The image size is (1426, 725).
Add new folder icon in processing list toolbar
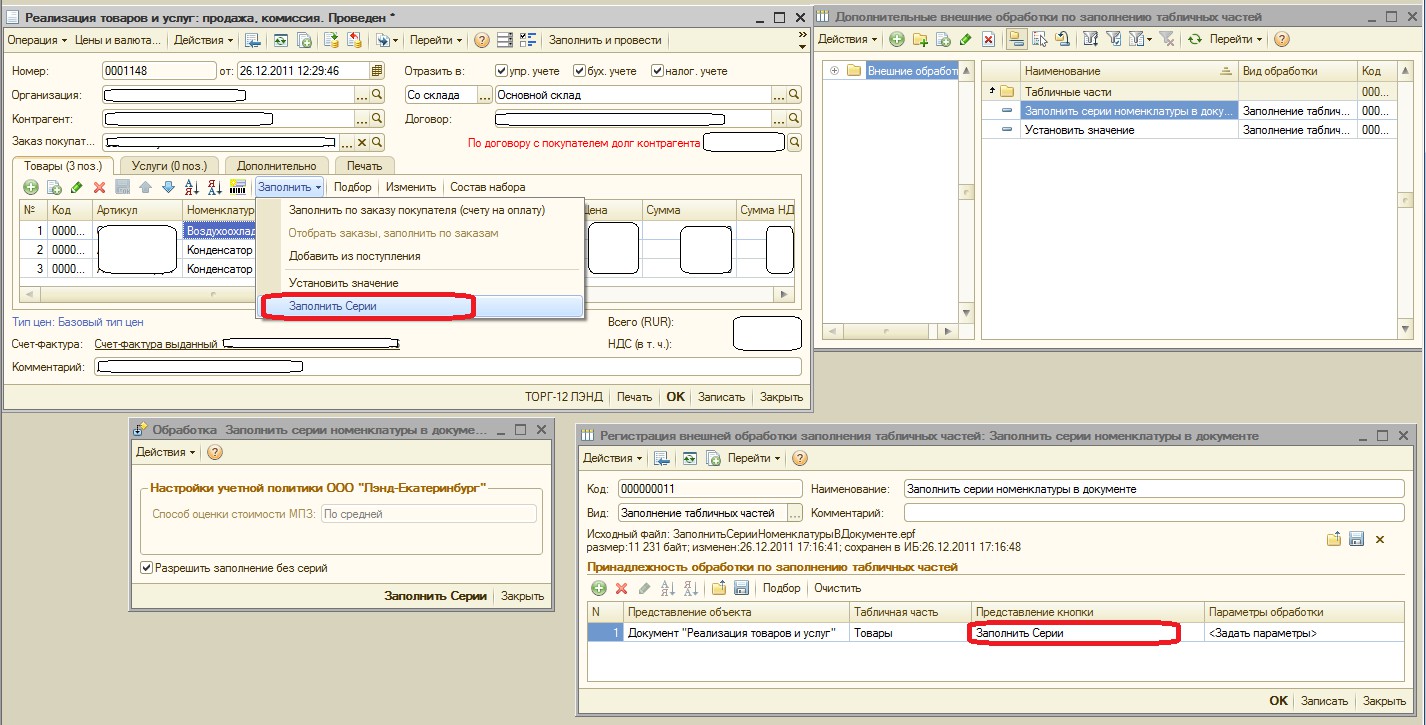click(x=919, y=39)
